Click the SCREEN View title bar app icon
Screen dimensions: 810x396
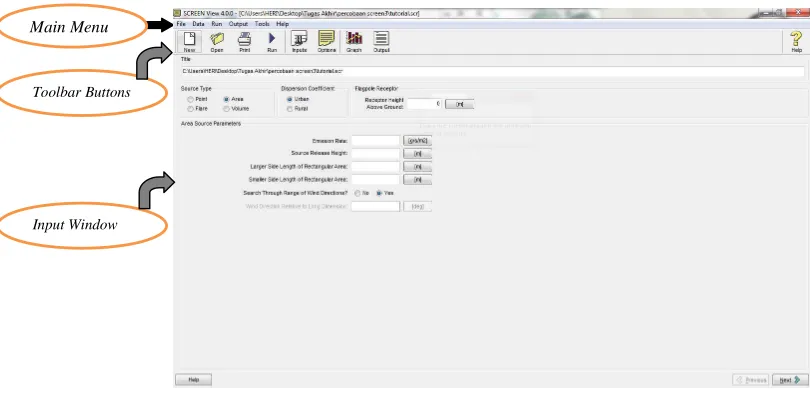(177, 13)
